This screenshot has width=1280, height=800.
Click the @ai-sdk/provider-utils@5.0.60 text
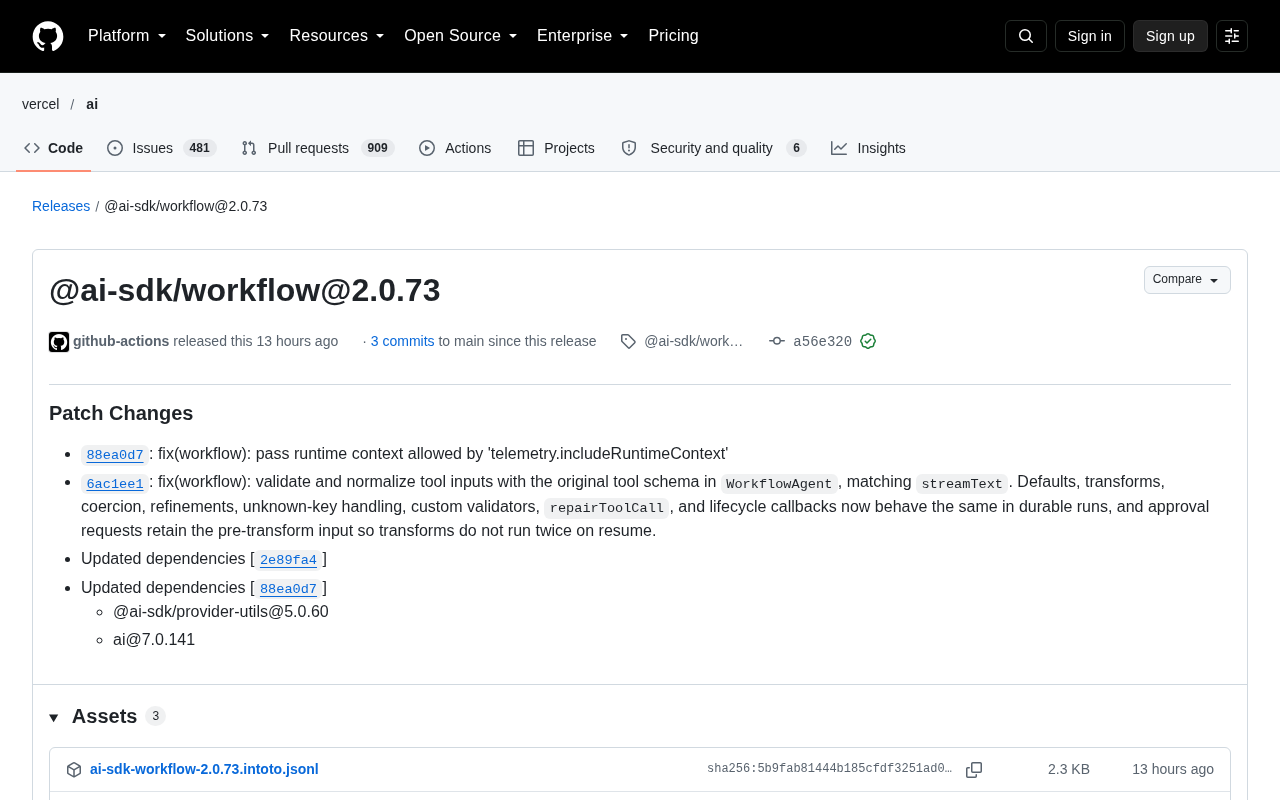[221, 611]
